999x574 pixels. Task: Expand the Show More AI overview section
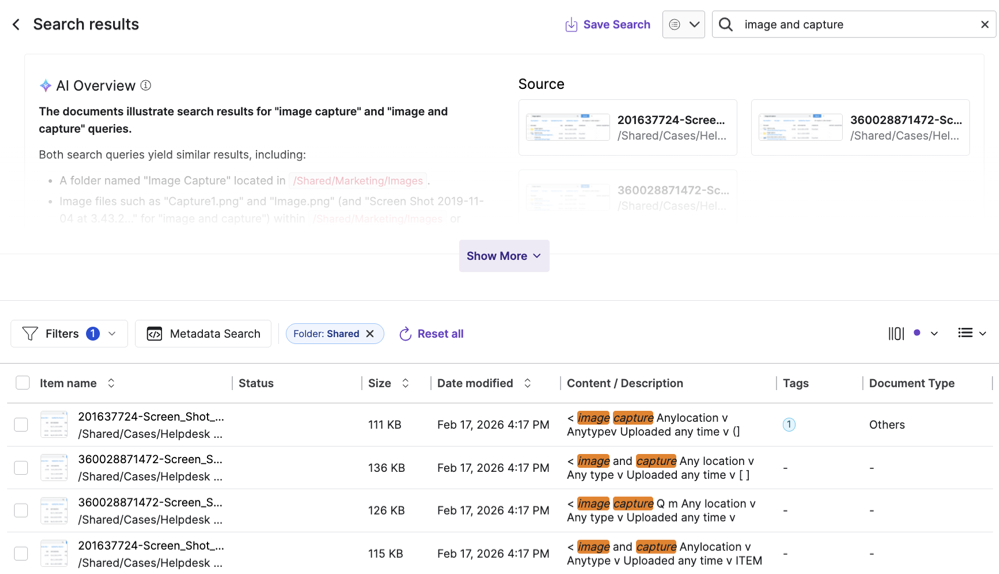504,256
